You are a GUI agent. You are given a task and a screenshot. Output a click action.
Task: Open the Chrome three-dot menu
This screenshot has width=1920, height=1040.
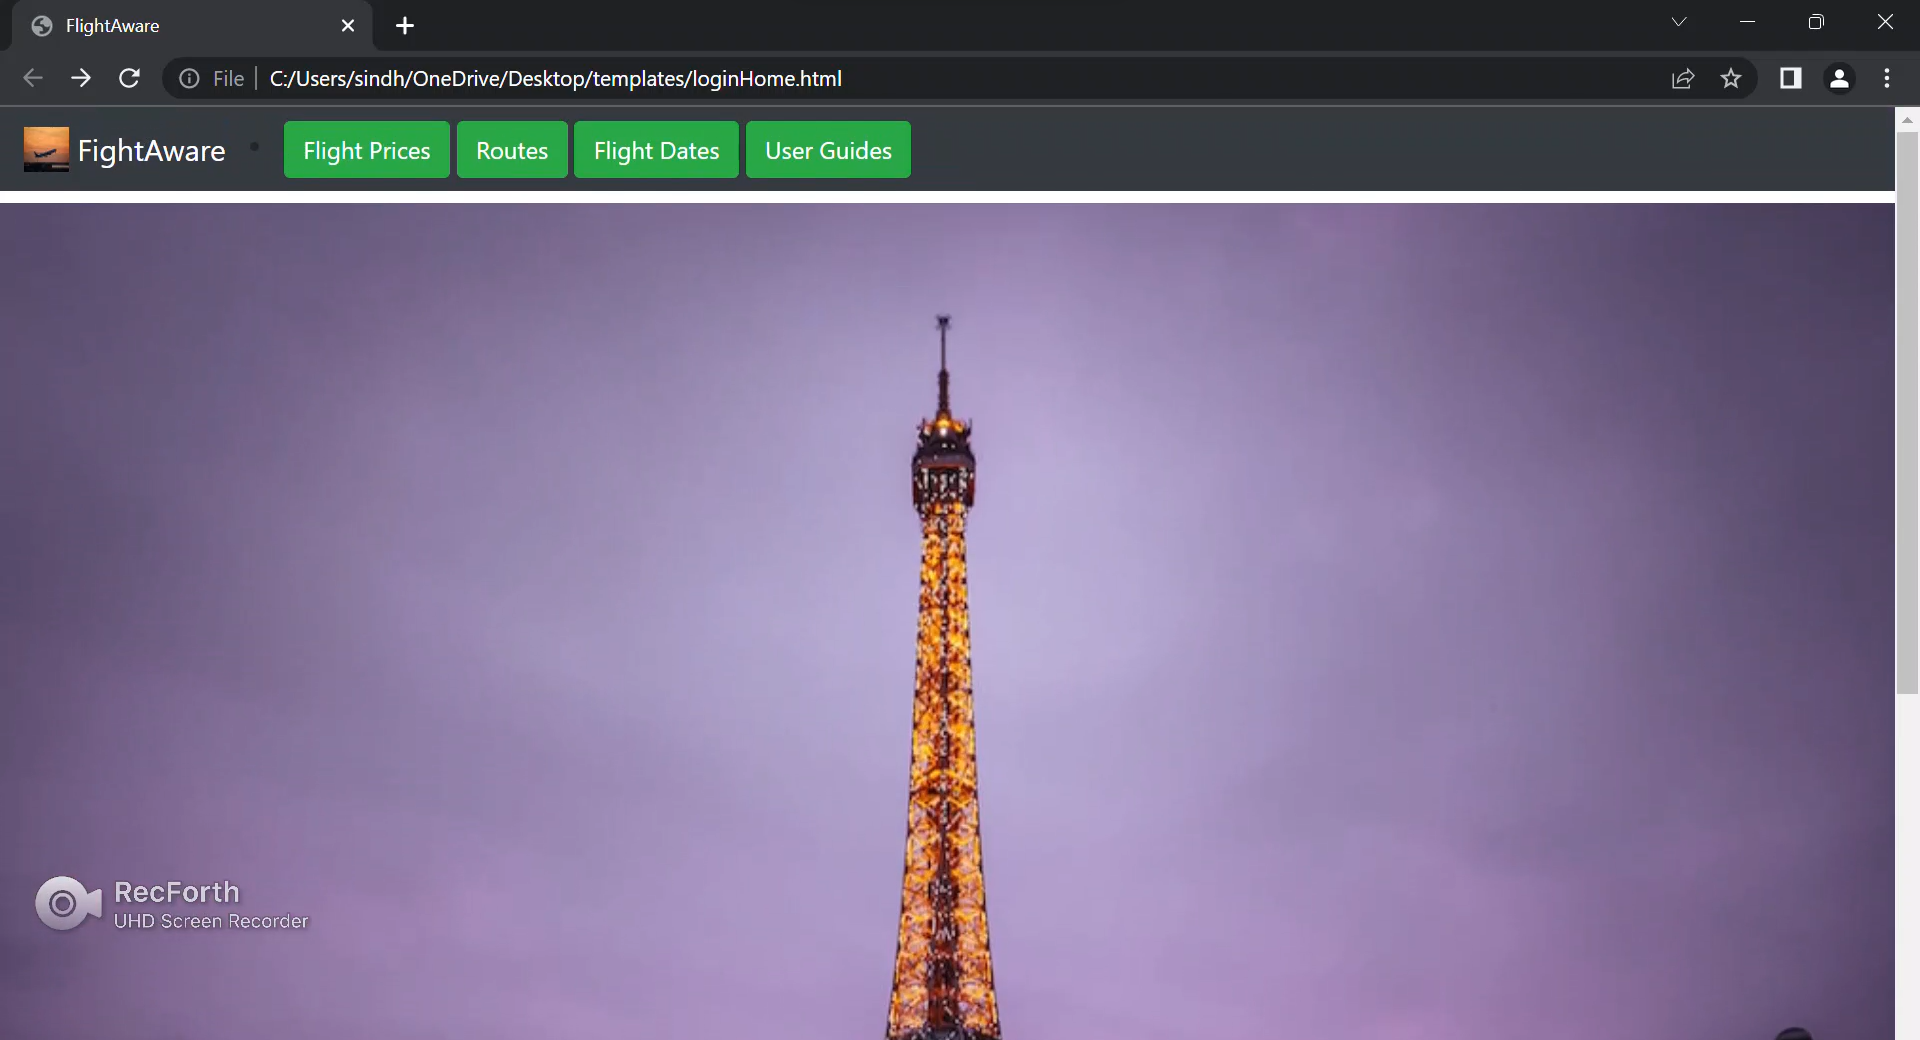[1888, 78]
